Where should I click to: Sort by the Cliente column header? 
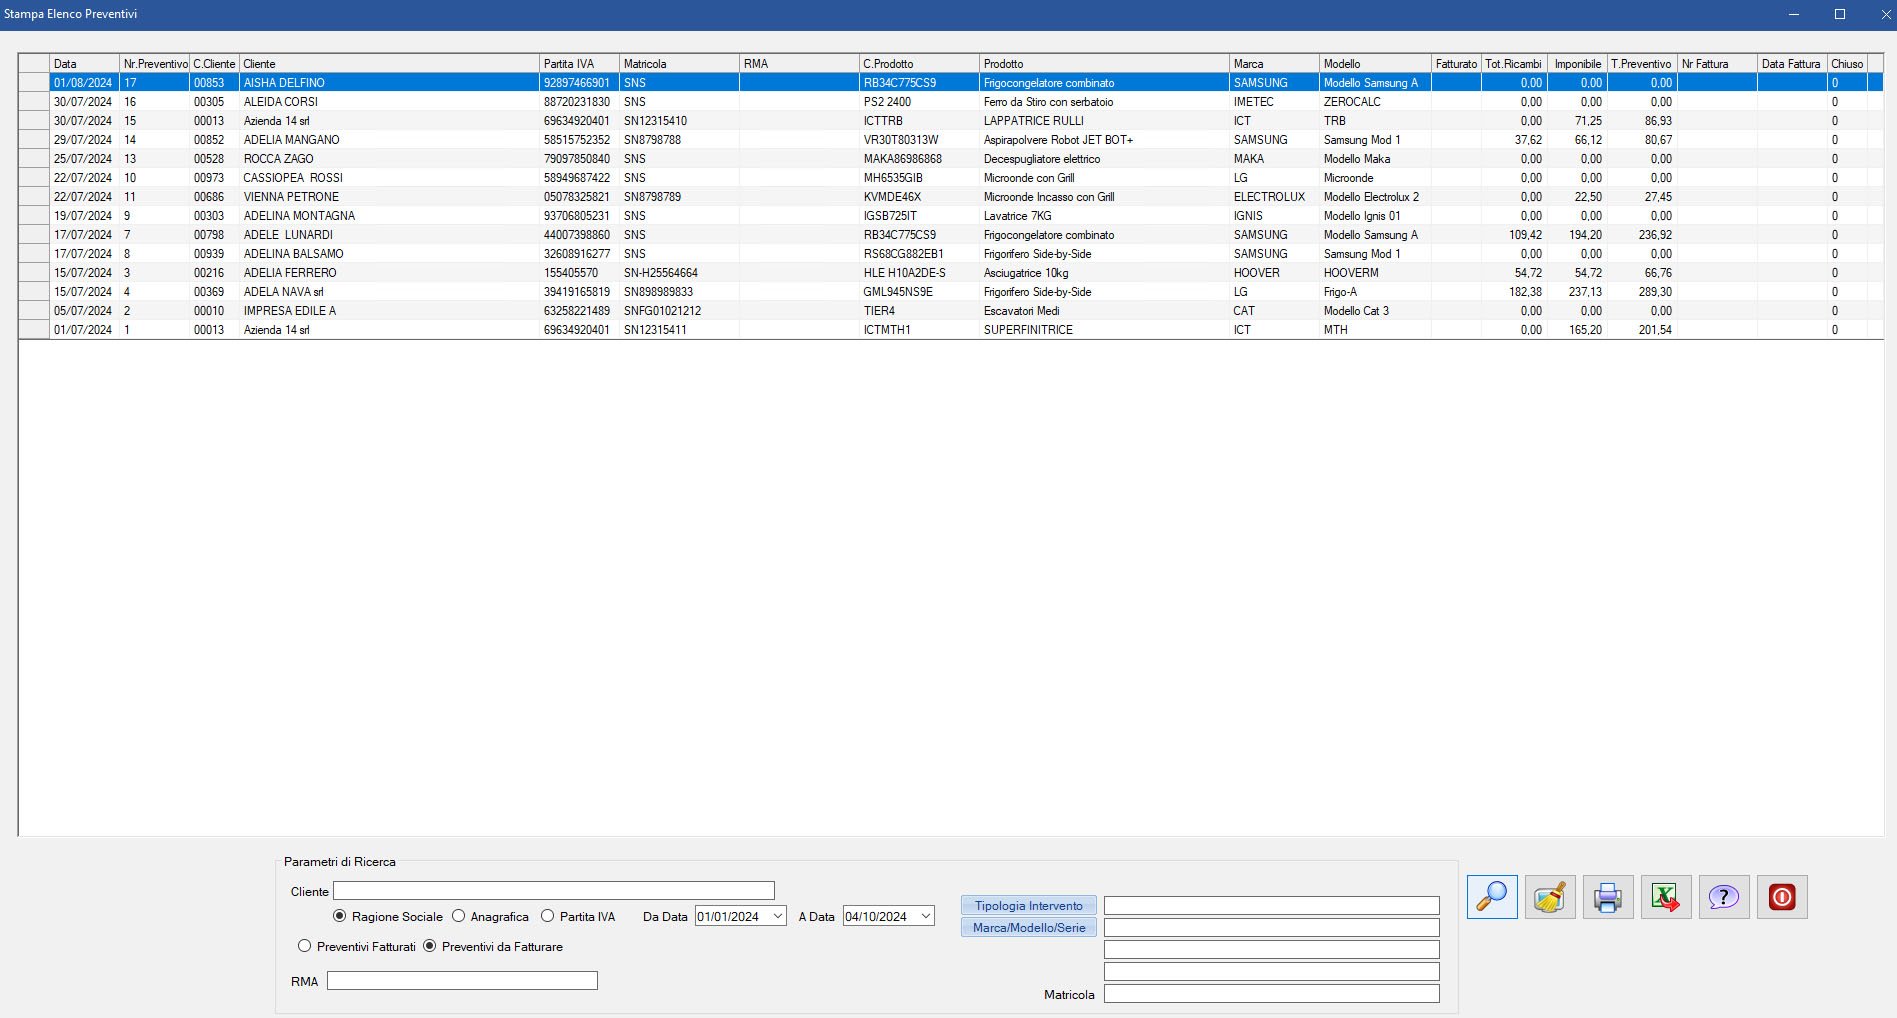tap(389, 64)
